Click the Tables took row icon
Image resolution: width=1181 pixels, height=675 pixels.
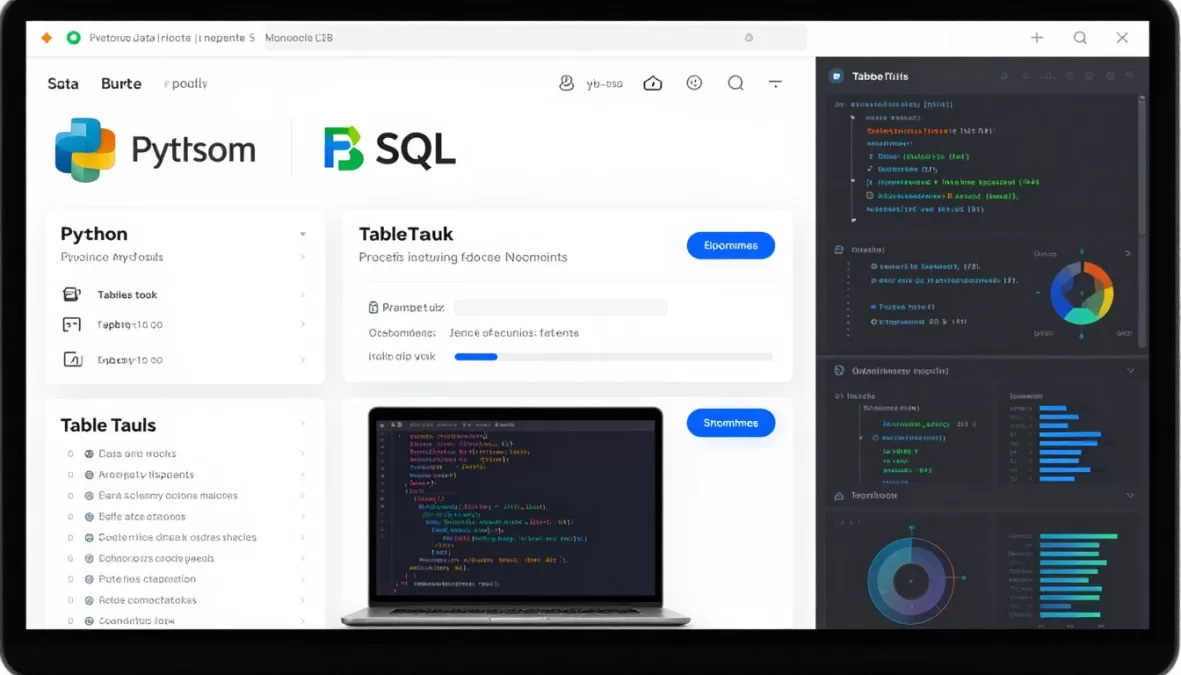(x=71, y=295)
